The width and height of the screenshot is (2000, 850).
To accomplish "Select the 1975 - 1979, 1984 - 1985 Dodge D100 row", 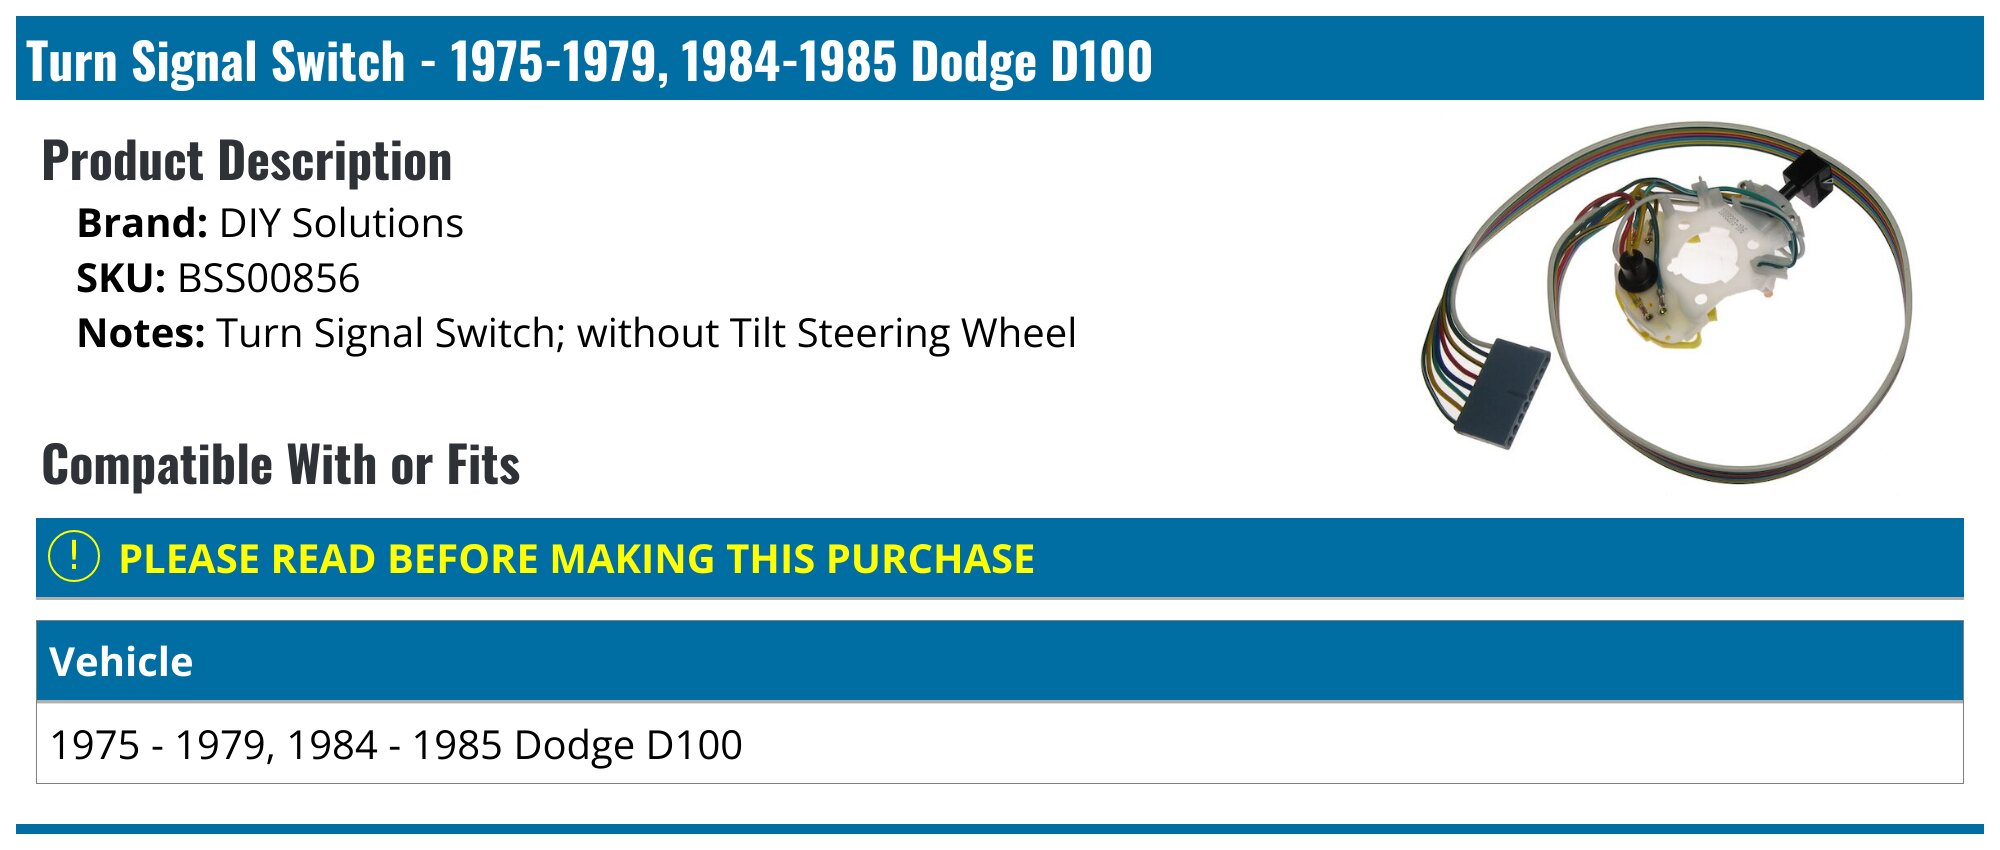I will click(x=396, y=745).
